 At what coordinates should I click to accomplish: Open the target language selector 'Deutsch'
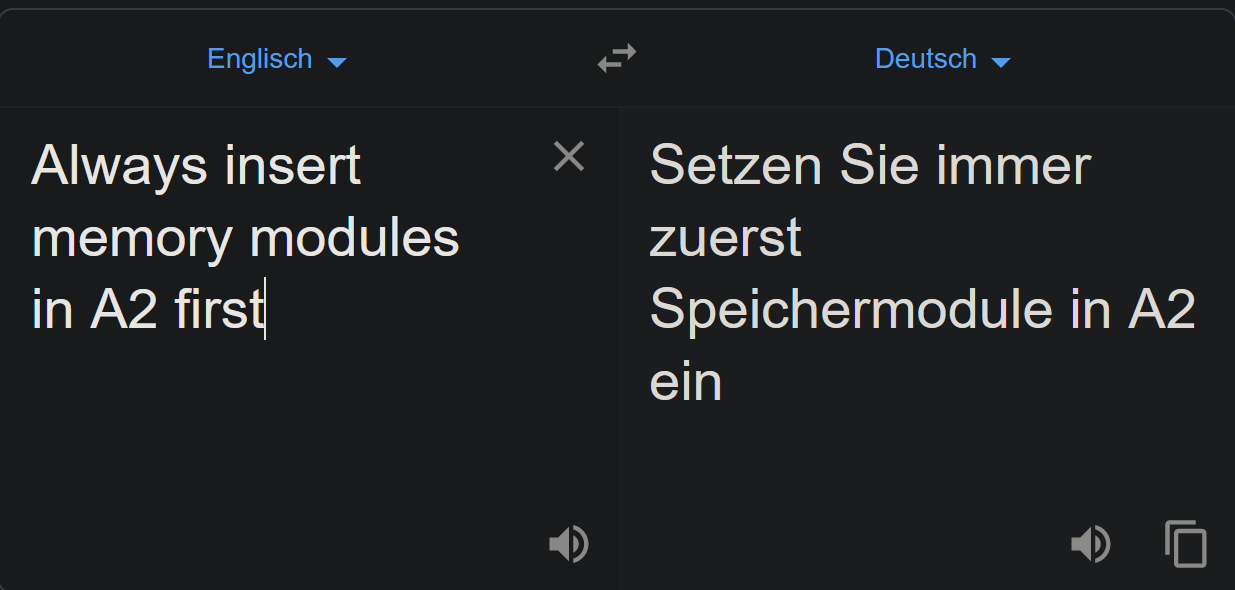[924, 58]
